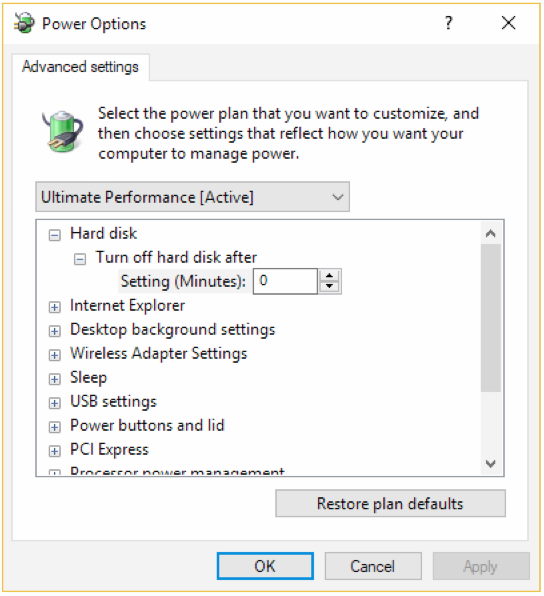The width and height of the screenshot is (544, 596).
Task: Increase the minutes with spinner up arrow
Action: (x=329, y=276)
